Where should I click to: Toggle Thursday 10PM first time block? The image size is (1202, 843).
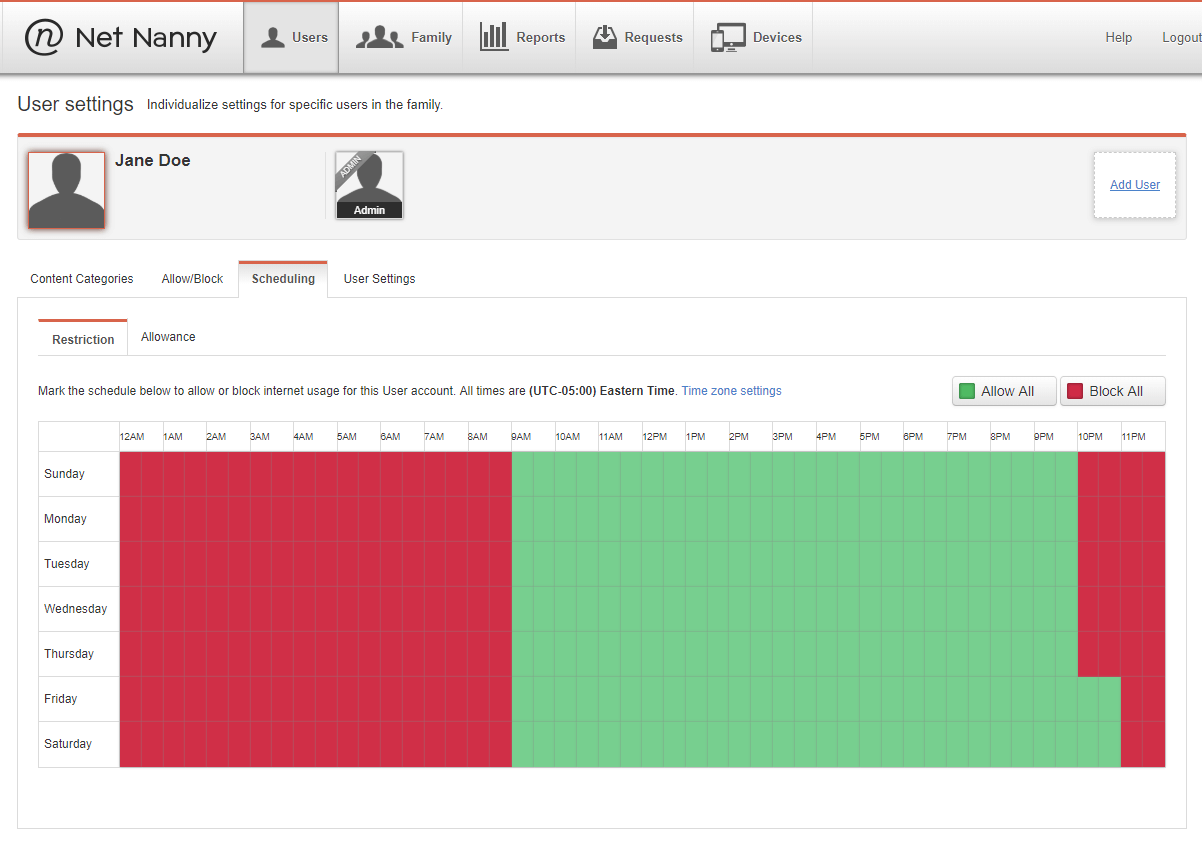click(x=1088, y=654)
